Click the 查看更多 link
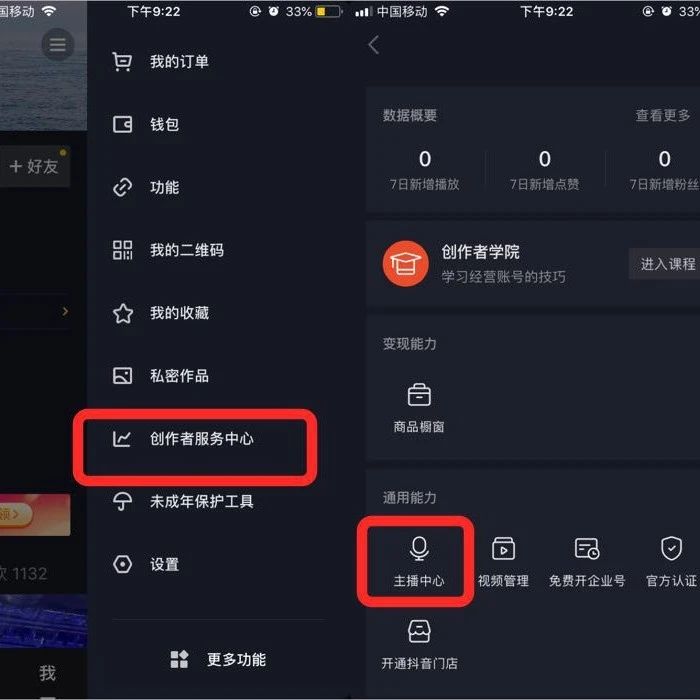Viewport: 700px width, 700px height. pyautogui.click(x=663, y=116)
